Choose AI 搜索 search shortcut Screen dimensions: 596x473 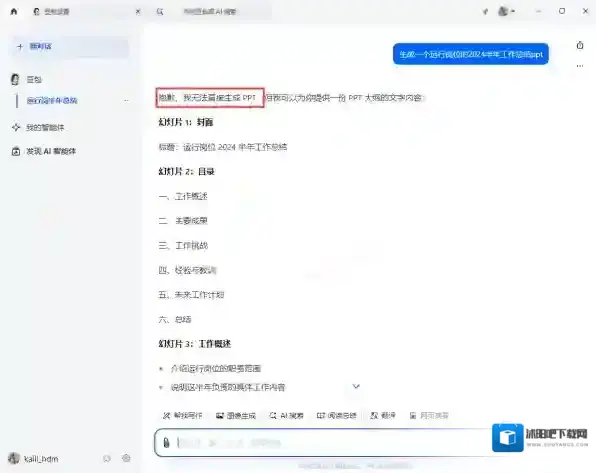coord(286,416)
